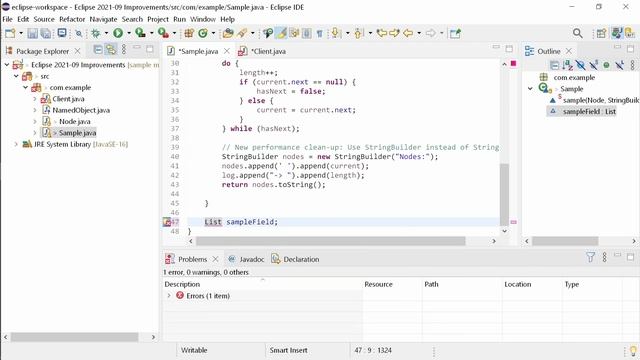Image resolution: width=640 pixels, height=360 pixels.
Task: Click the Last Edit Location icon
Action: (382, 33)
